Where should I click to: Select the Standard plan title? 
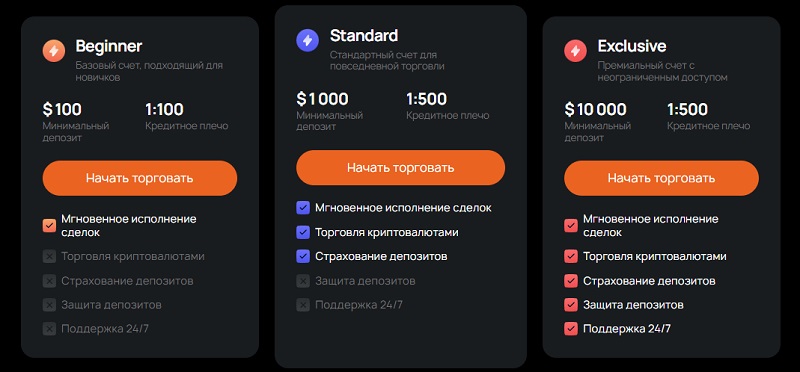pos(364,36)
